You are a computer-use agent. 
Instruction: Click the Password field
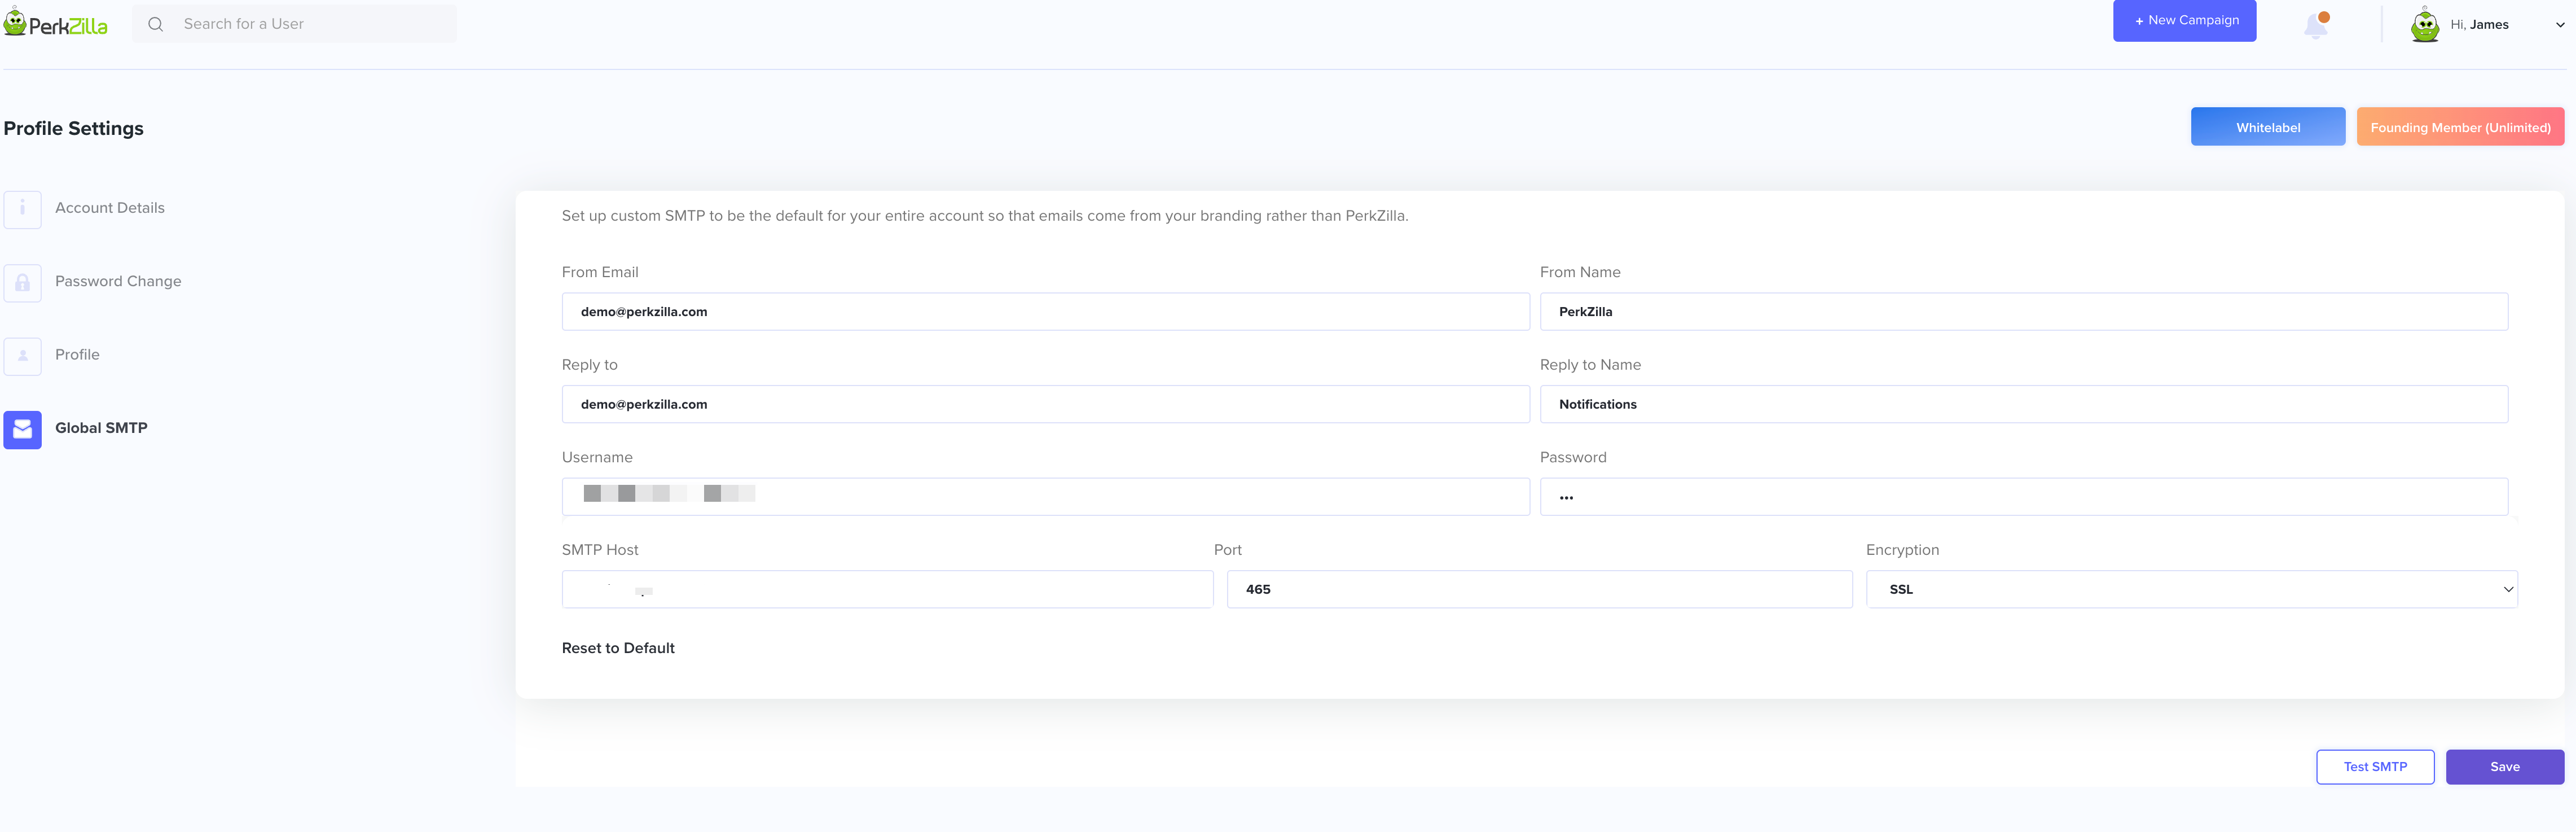pos(2024,496)
